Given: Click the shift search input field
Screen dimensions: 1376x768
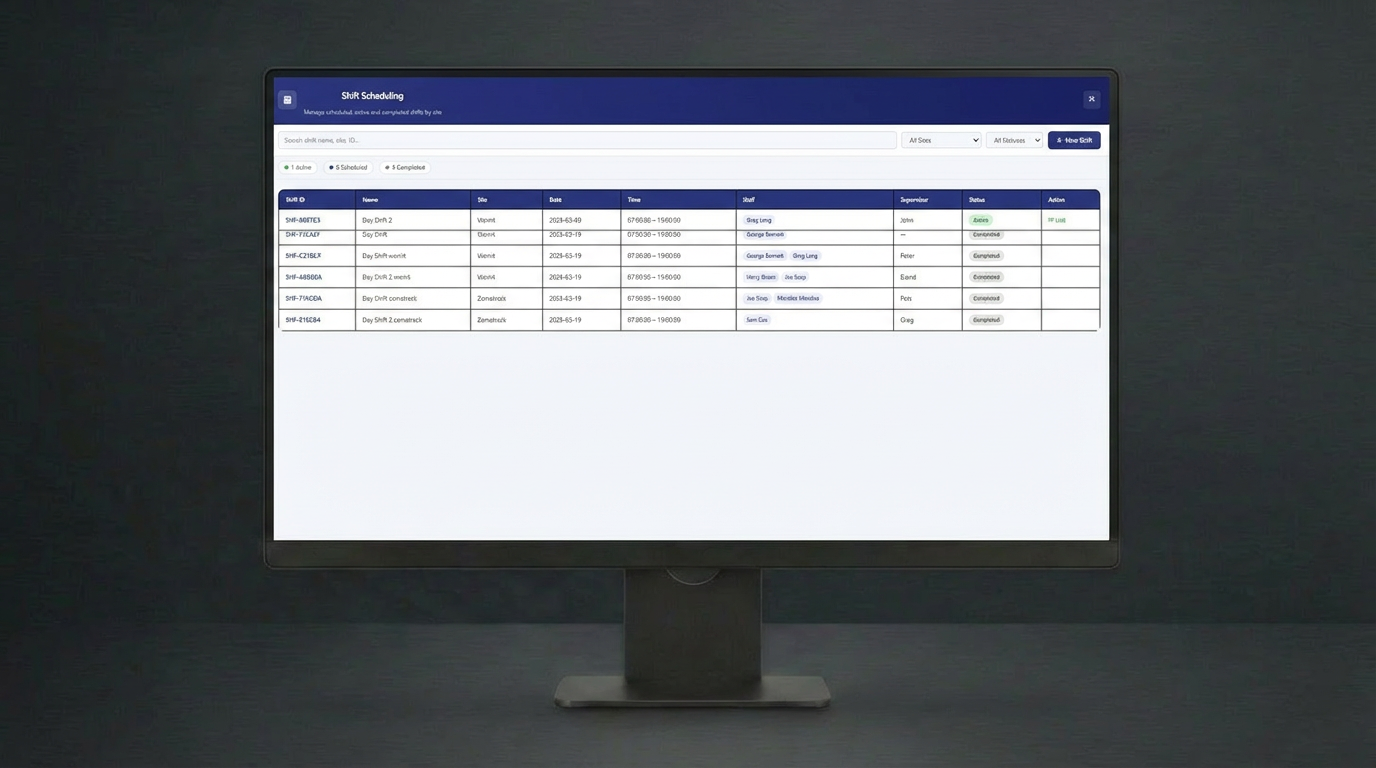Looking at the screenshot, I should pos(587,141).
